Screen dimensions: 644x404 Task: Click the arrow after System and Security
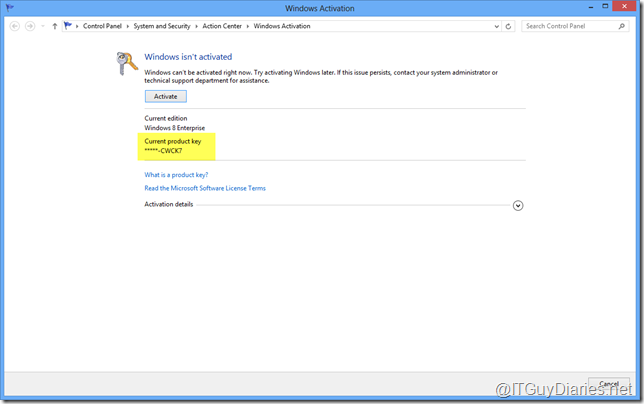click(196, 26)
